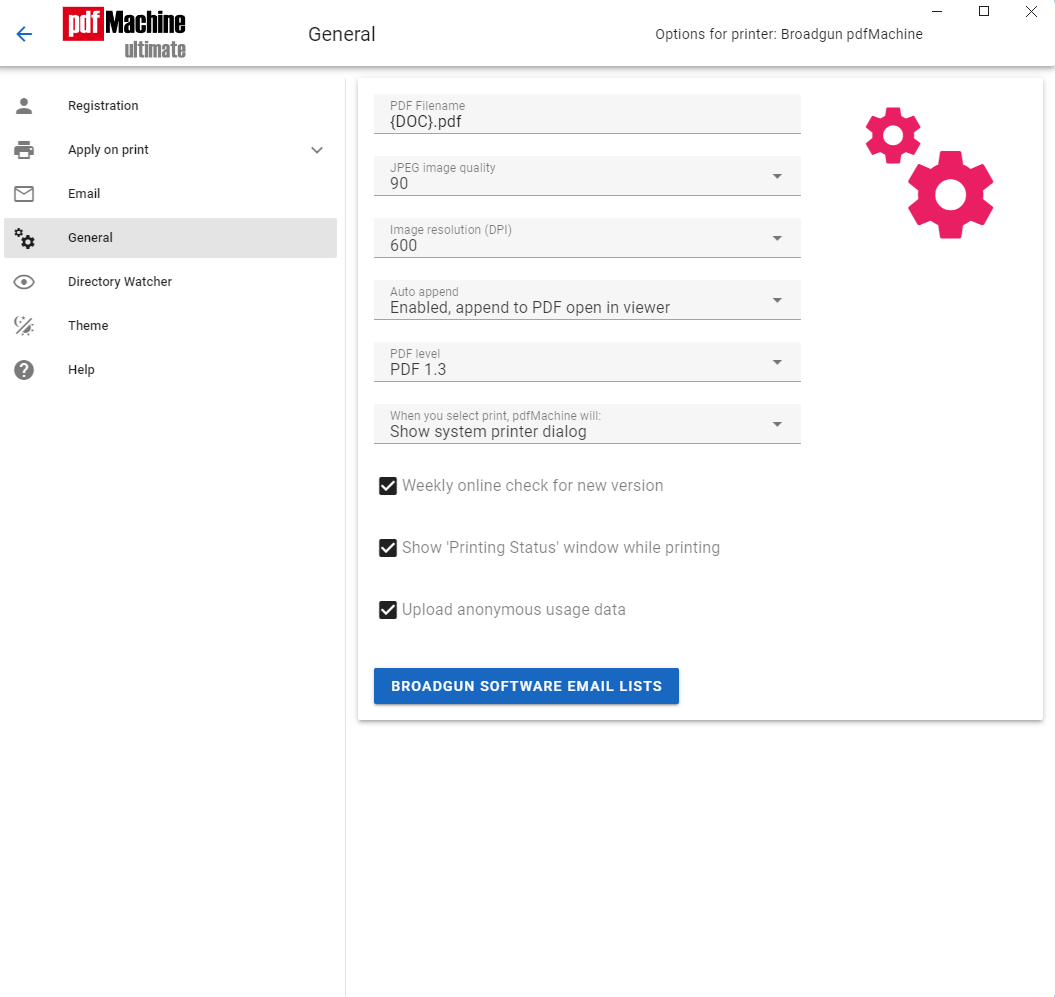Select General in the sidebar

(170, 237)
